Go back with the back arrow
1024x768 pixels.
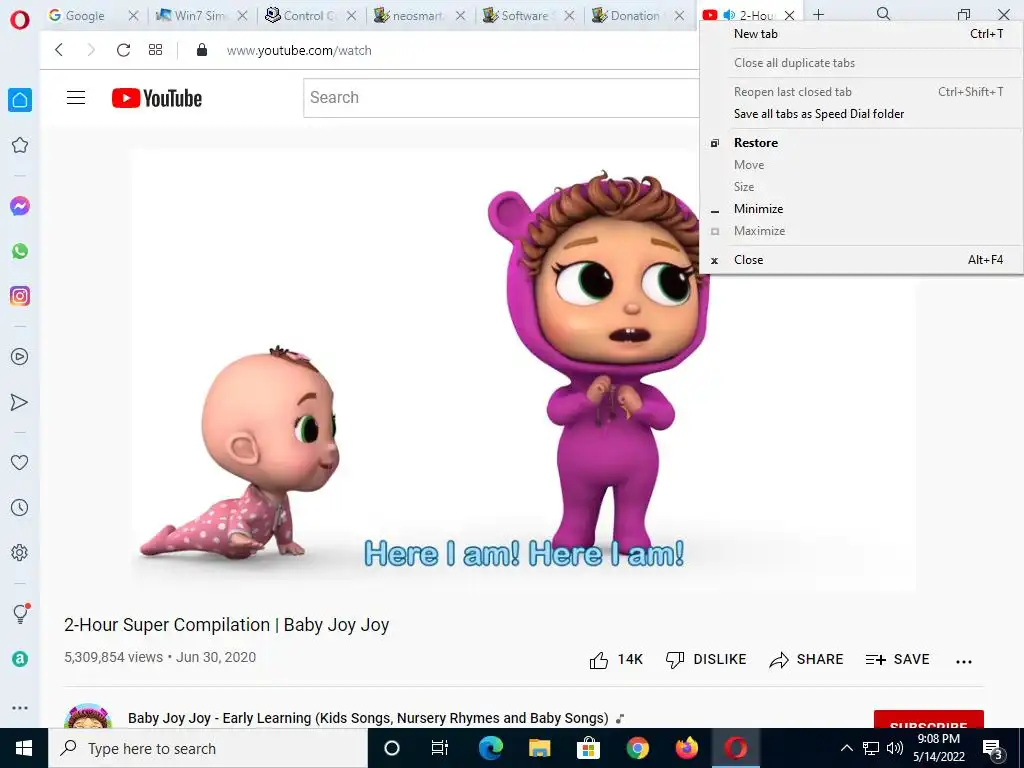(59, 50)
